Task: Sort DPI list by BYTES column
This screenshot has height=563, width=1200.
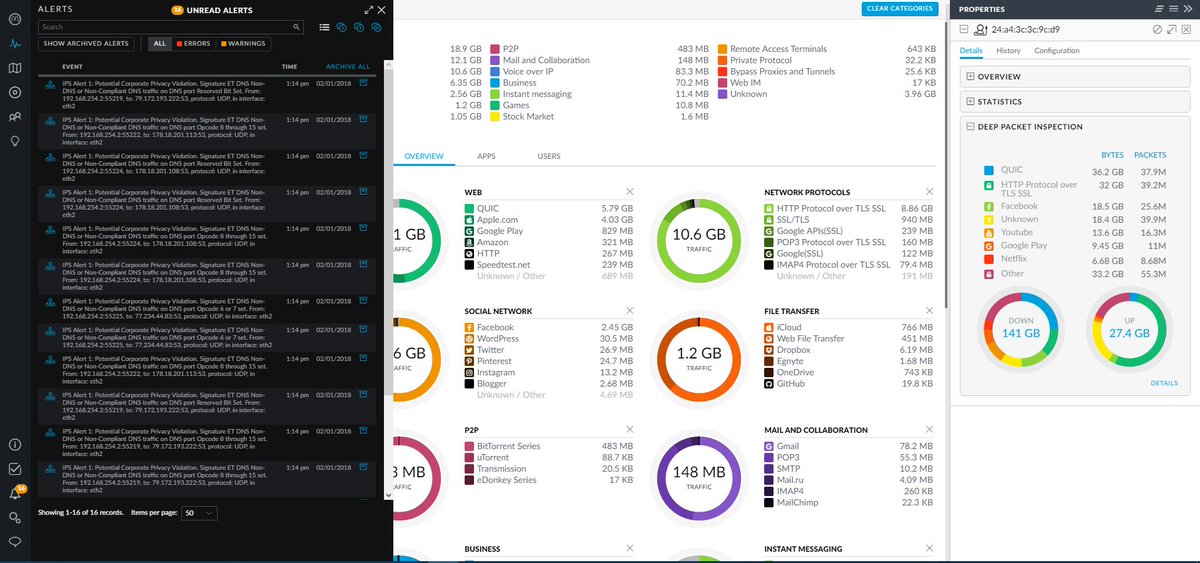Action: [x=1112, y=155]
